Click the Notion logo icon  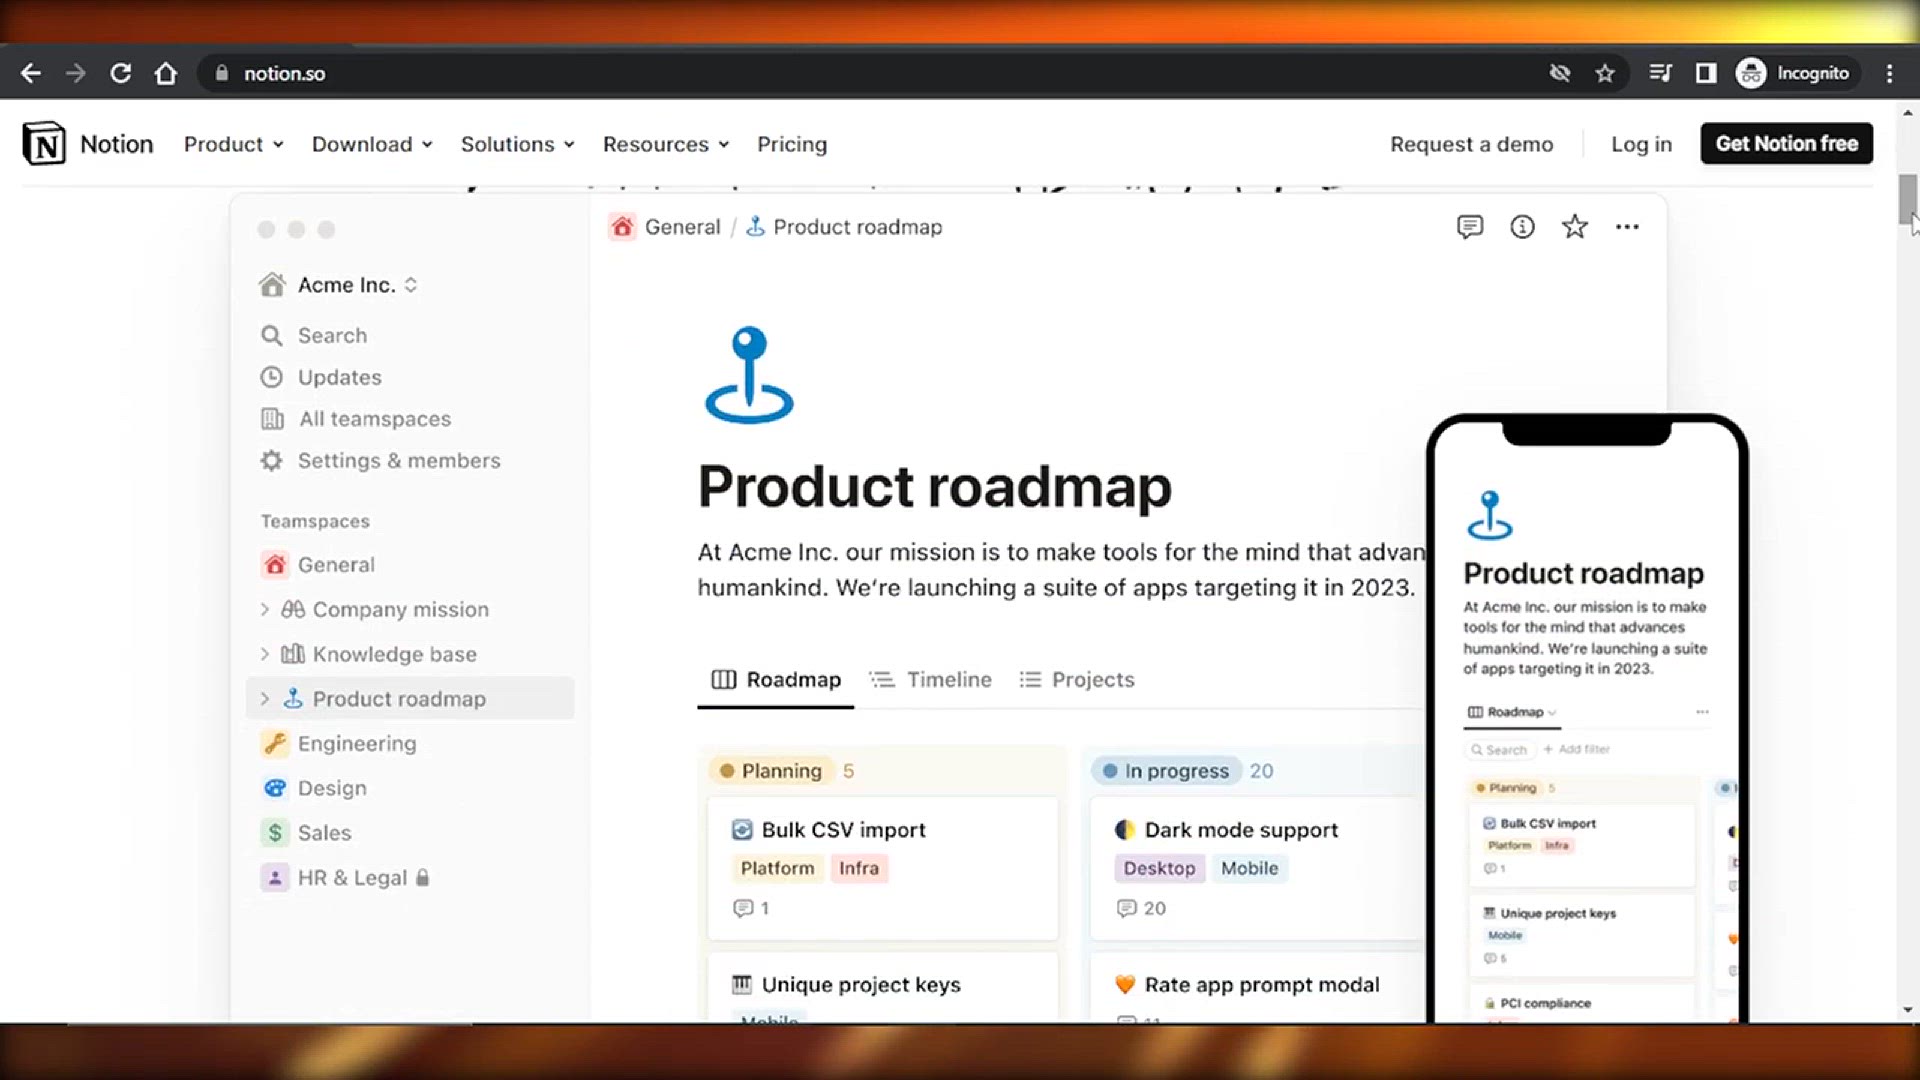(44, 144)
